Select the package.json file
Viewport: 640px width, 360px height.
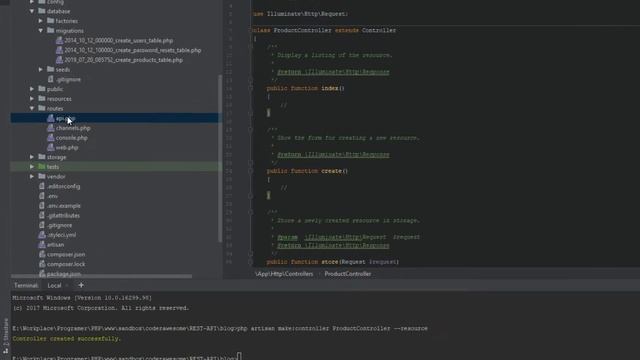[x=64, y=274]
